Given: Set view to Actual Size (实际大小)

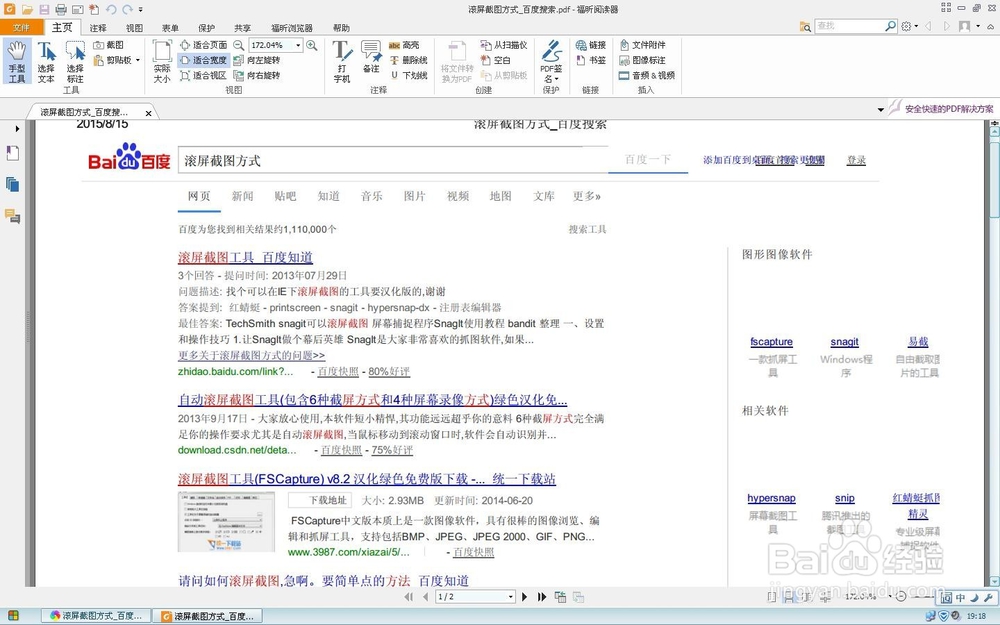Looking at the screenshot, I should pos(162,61).
